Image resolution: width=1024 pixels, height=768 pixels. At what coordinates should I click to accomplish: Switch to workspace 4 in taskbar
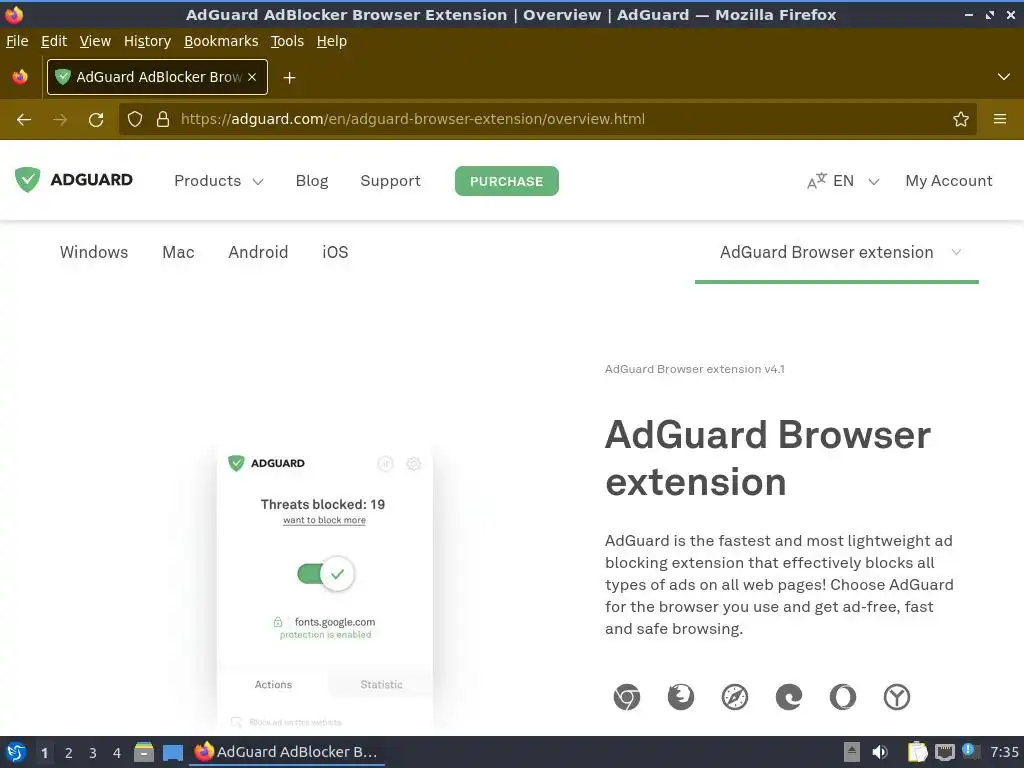coord(117,752)
